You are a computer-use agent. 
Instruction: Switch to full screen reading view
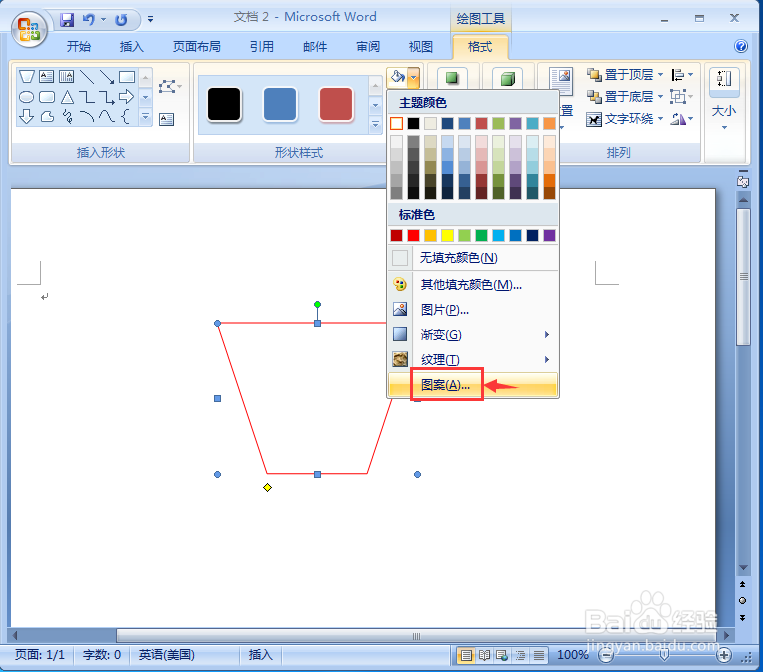pos(484,655)
